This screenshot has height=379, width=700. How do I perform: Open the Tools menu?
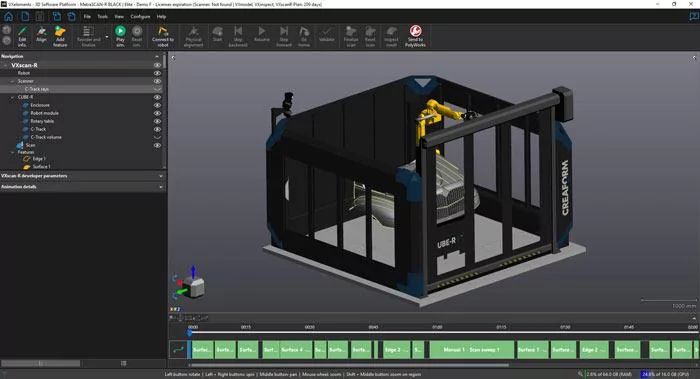point(103,17)
